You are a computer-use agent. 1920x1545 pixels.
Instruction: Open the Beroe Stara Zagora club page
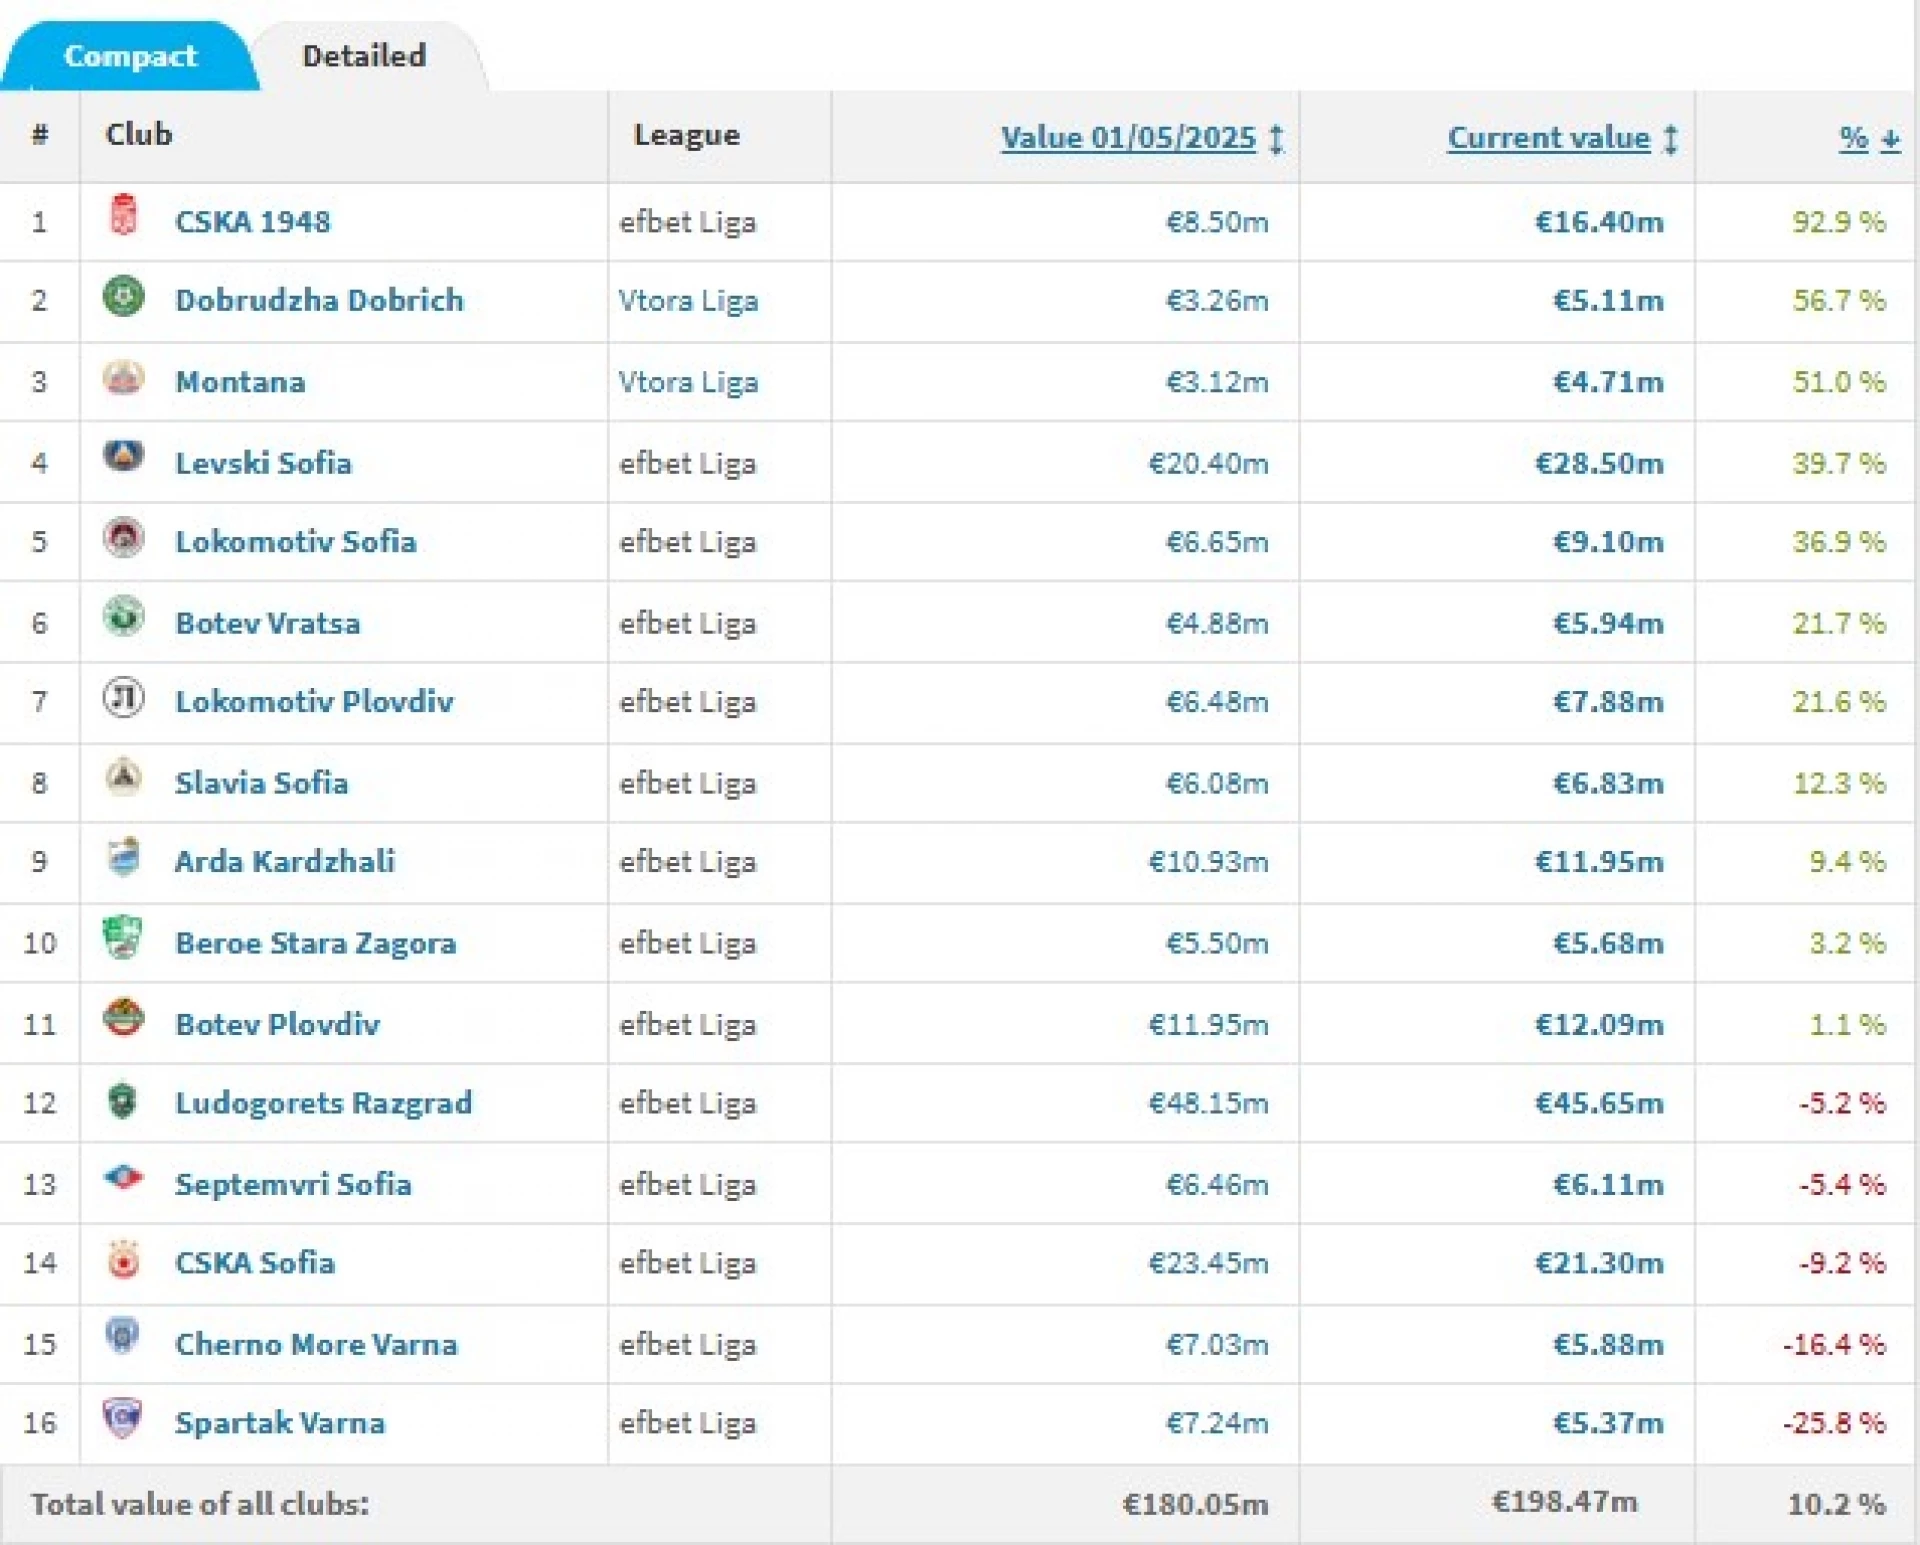pos(315,942)
